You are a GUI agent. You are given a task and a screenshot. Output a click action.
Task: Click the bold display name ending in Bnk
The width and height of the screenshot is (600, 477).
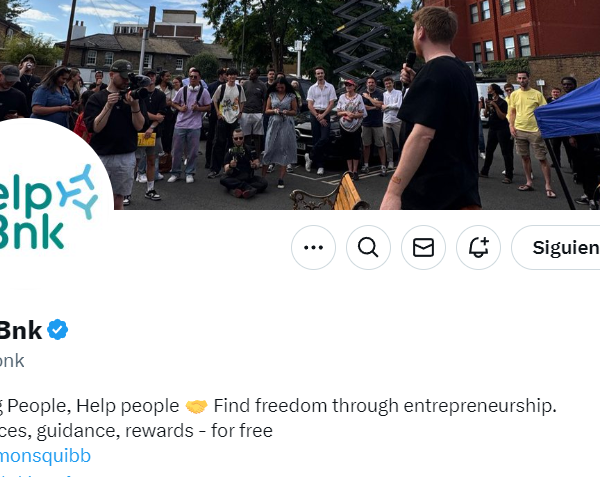21,330
